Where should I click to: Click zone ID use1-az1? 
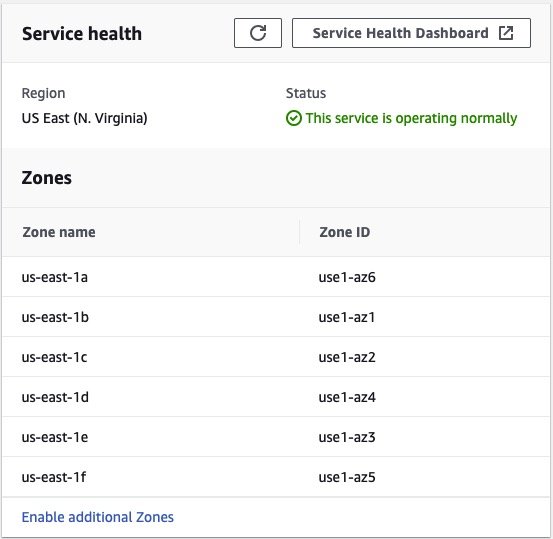click(347, 317)
